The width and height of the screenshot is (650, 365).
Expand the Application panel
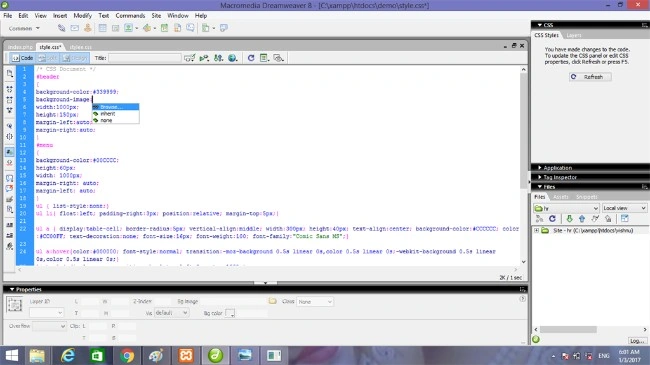tap(557, 168)
